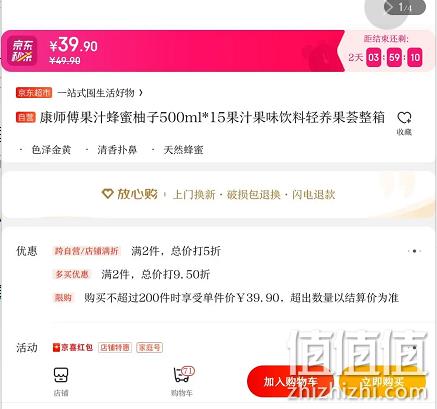Viewport: 437px width, 409px height.
Task: Select the 店铺特惠 activity tag
Action: coord(115,348)
